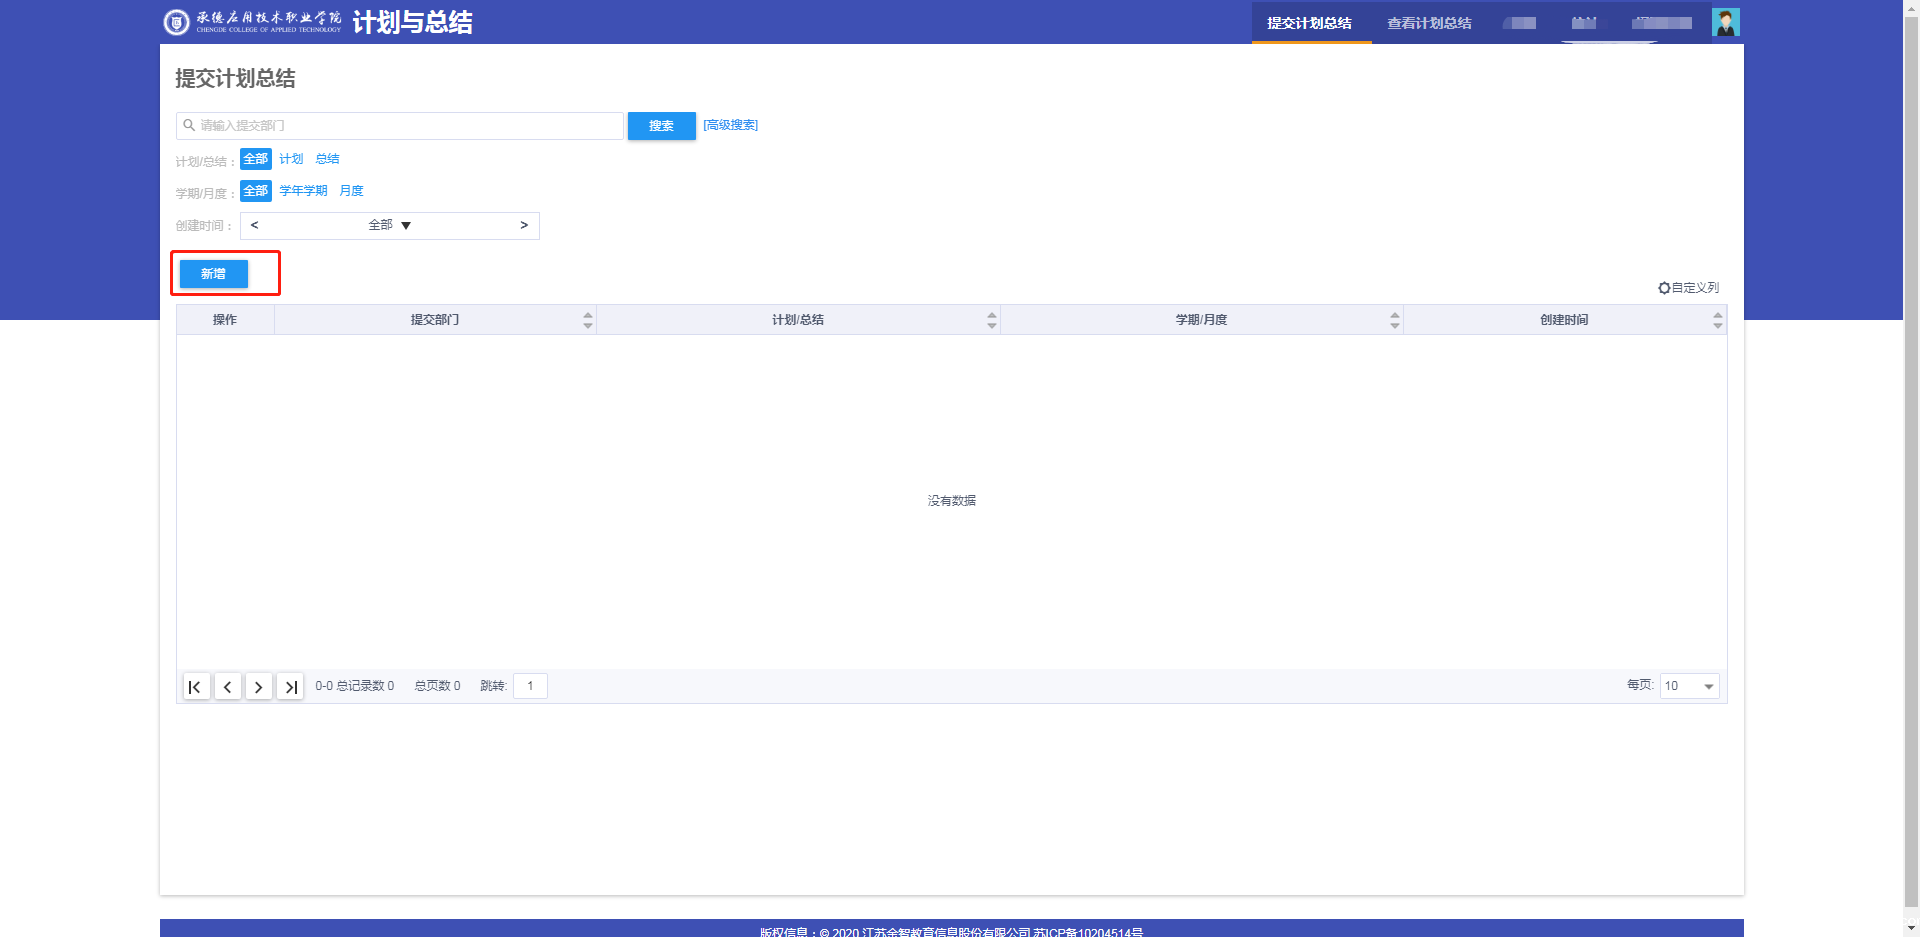Click the college logo icon
Image resolution: width=1920 pixels, height=937 pixels.
point(176,22)
